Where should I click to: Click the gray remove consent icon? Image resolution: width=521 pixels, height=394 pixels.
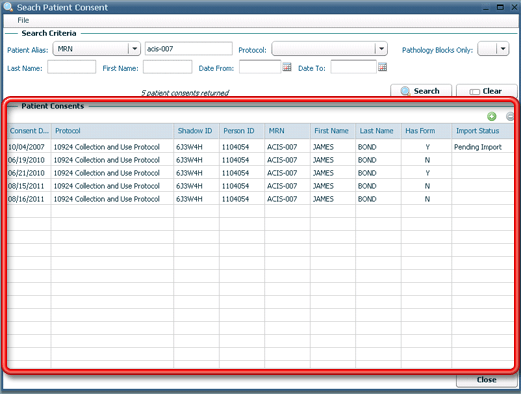pyautogui.click(x=510, y=116)
